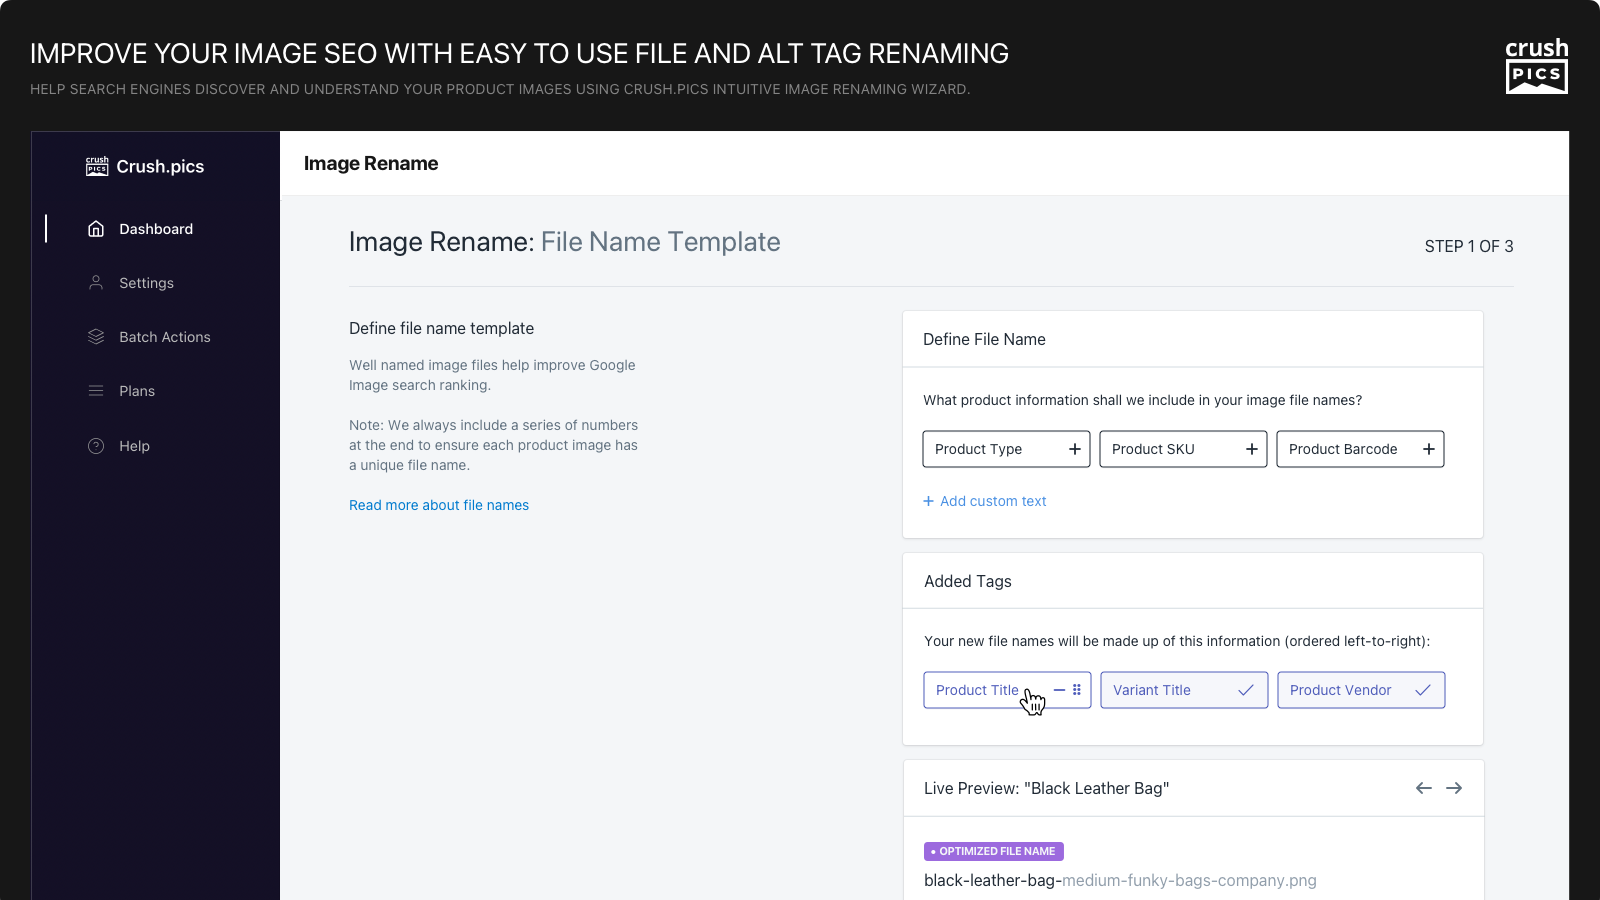The image size is (1600, 900).
Task: Add Product SKU using the plus icon
Action: pyautogui.click(x=1252, y=449)
